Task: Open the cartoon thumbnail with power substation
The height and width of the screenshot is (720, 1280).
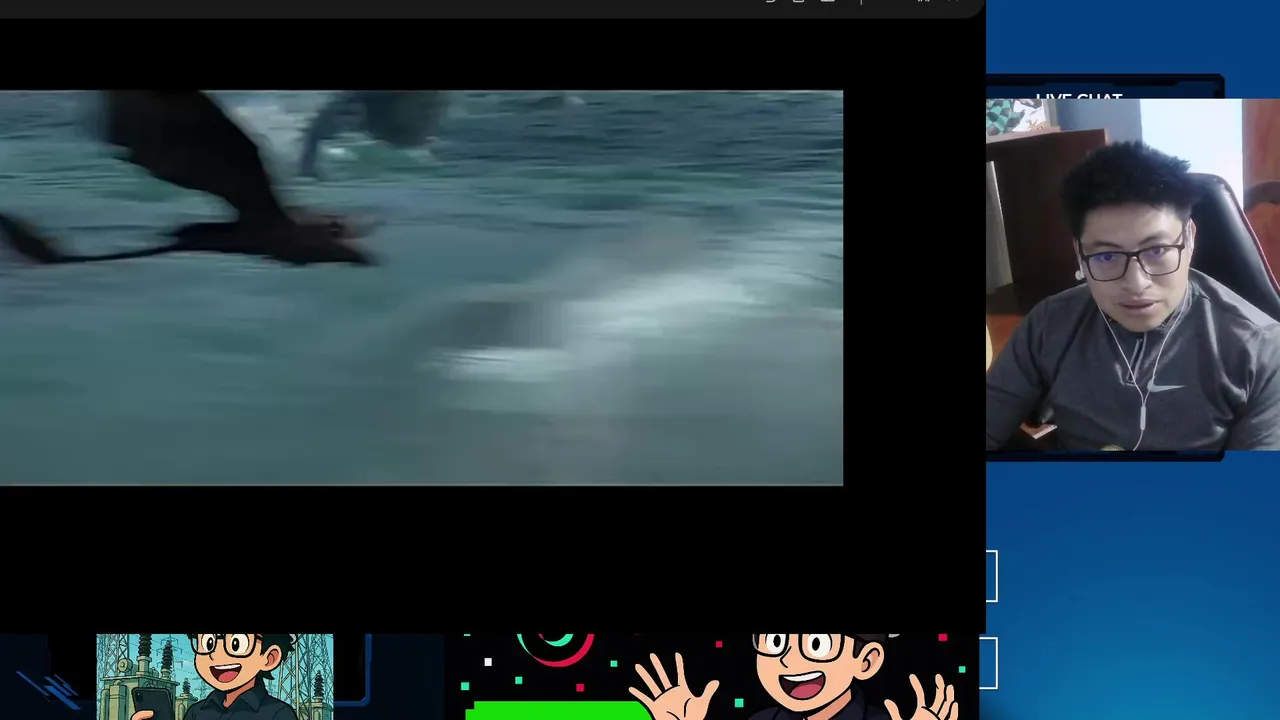Action: pyautogui.click(x=215, y=676)
